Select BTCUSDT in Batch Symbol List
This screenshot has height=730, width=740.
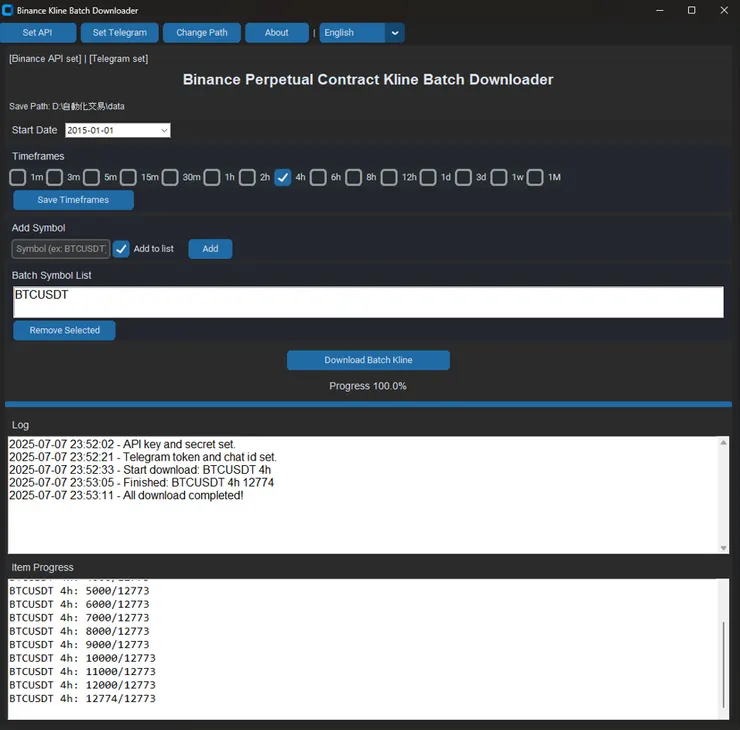click(42, 295)
